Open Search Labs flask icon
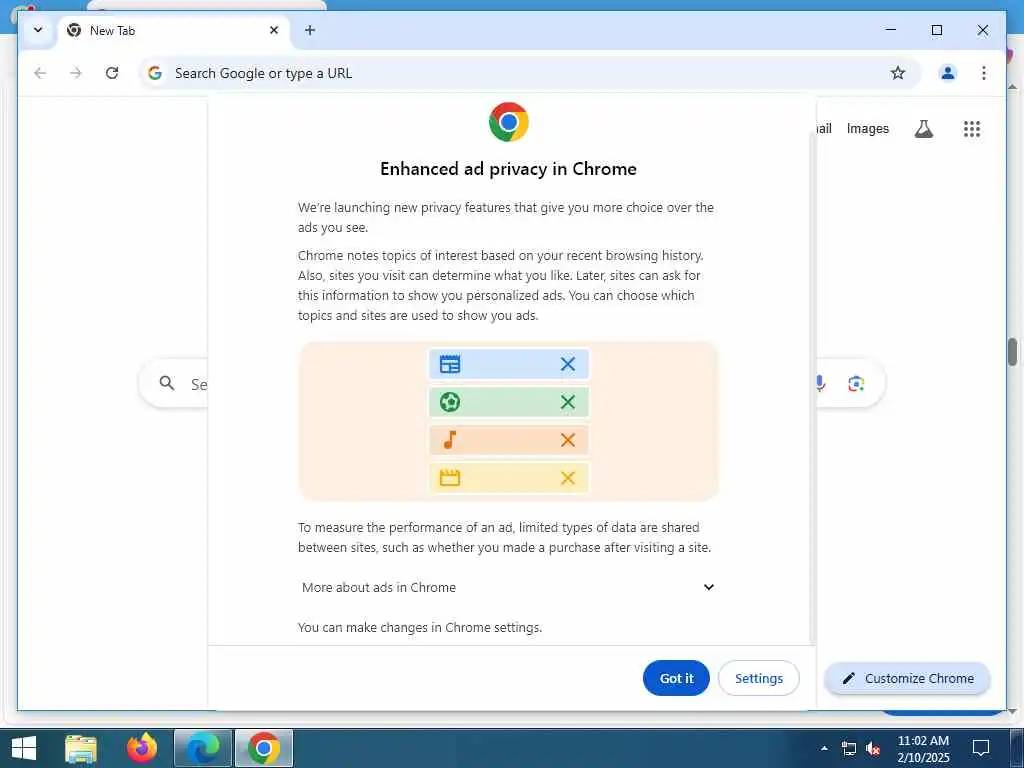The image size is (1024, 768). tap(923, 129)
